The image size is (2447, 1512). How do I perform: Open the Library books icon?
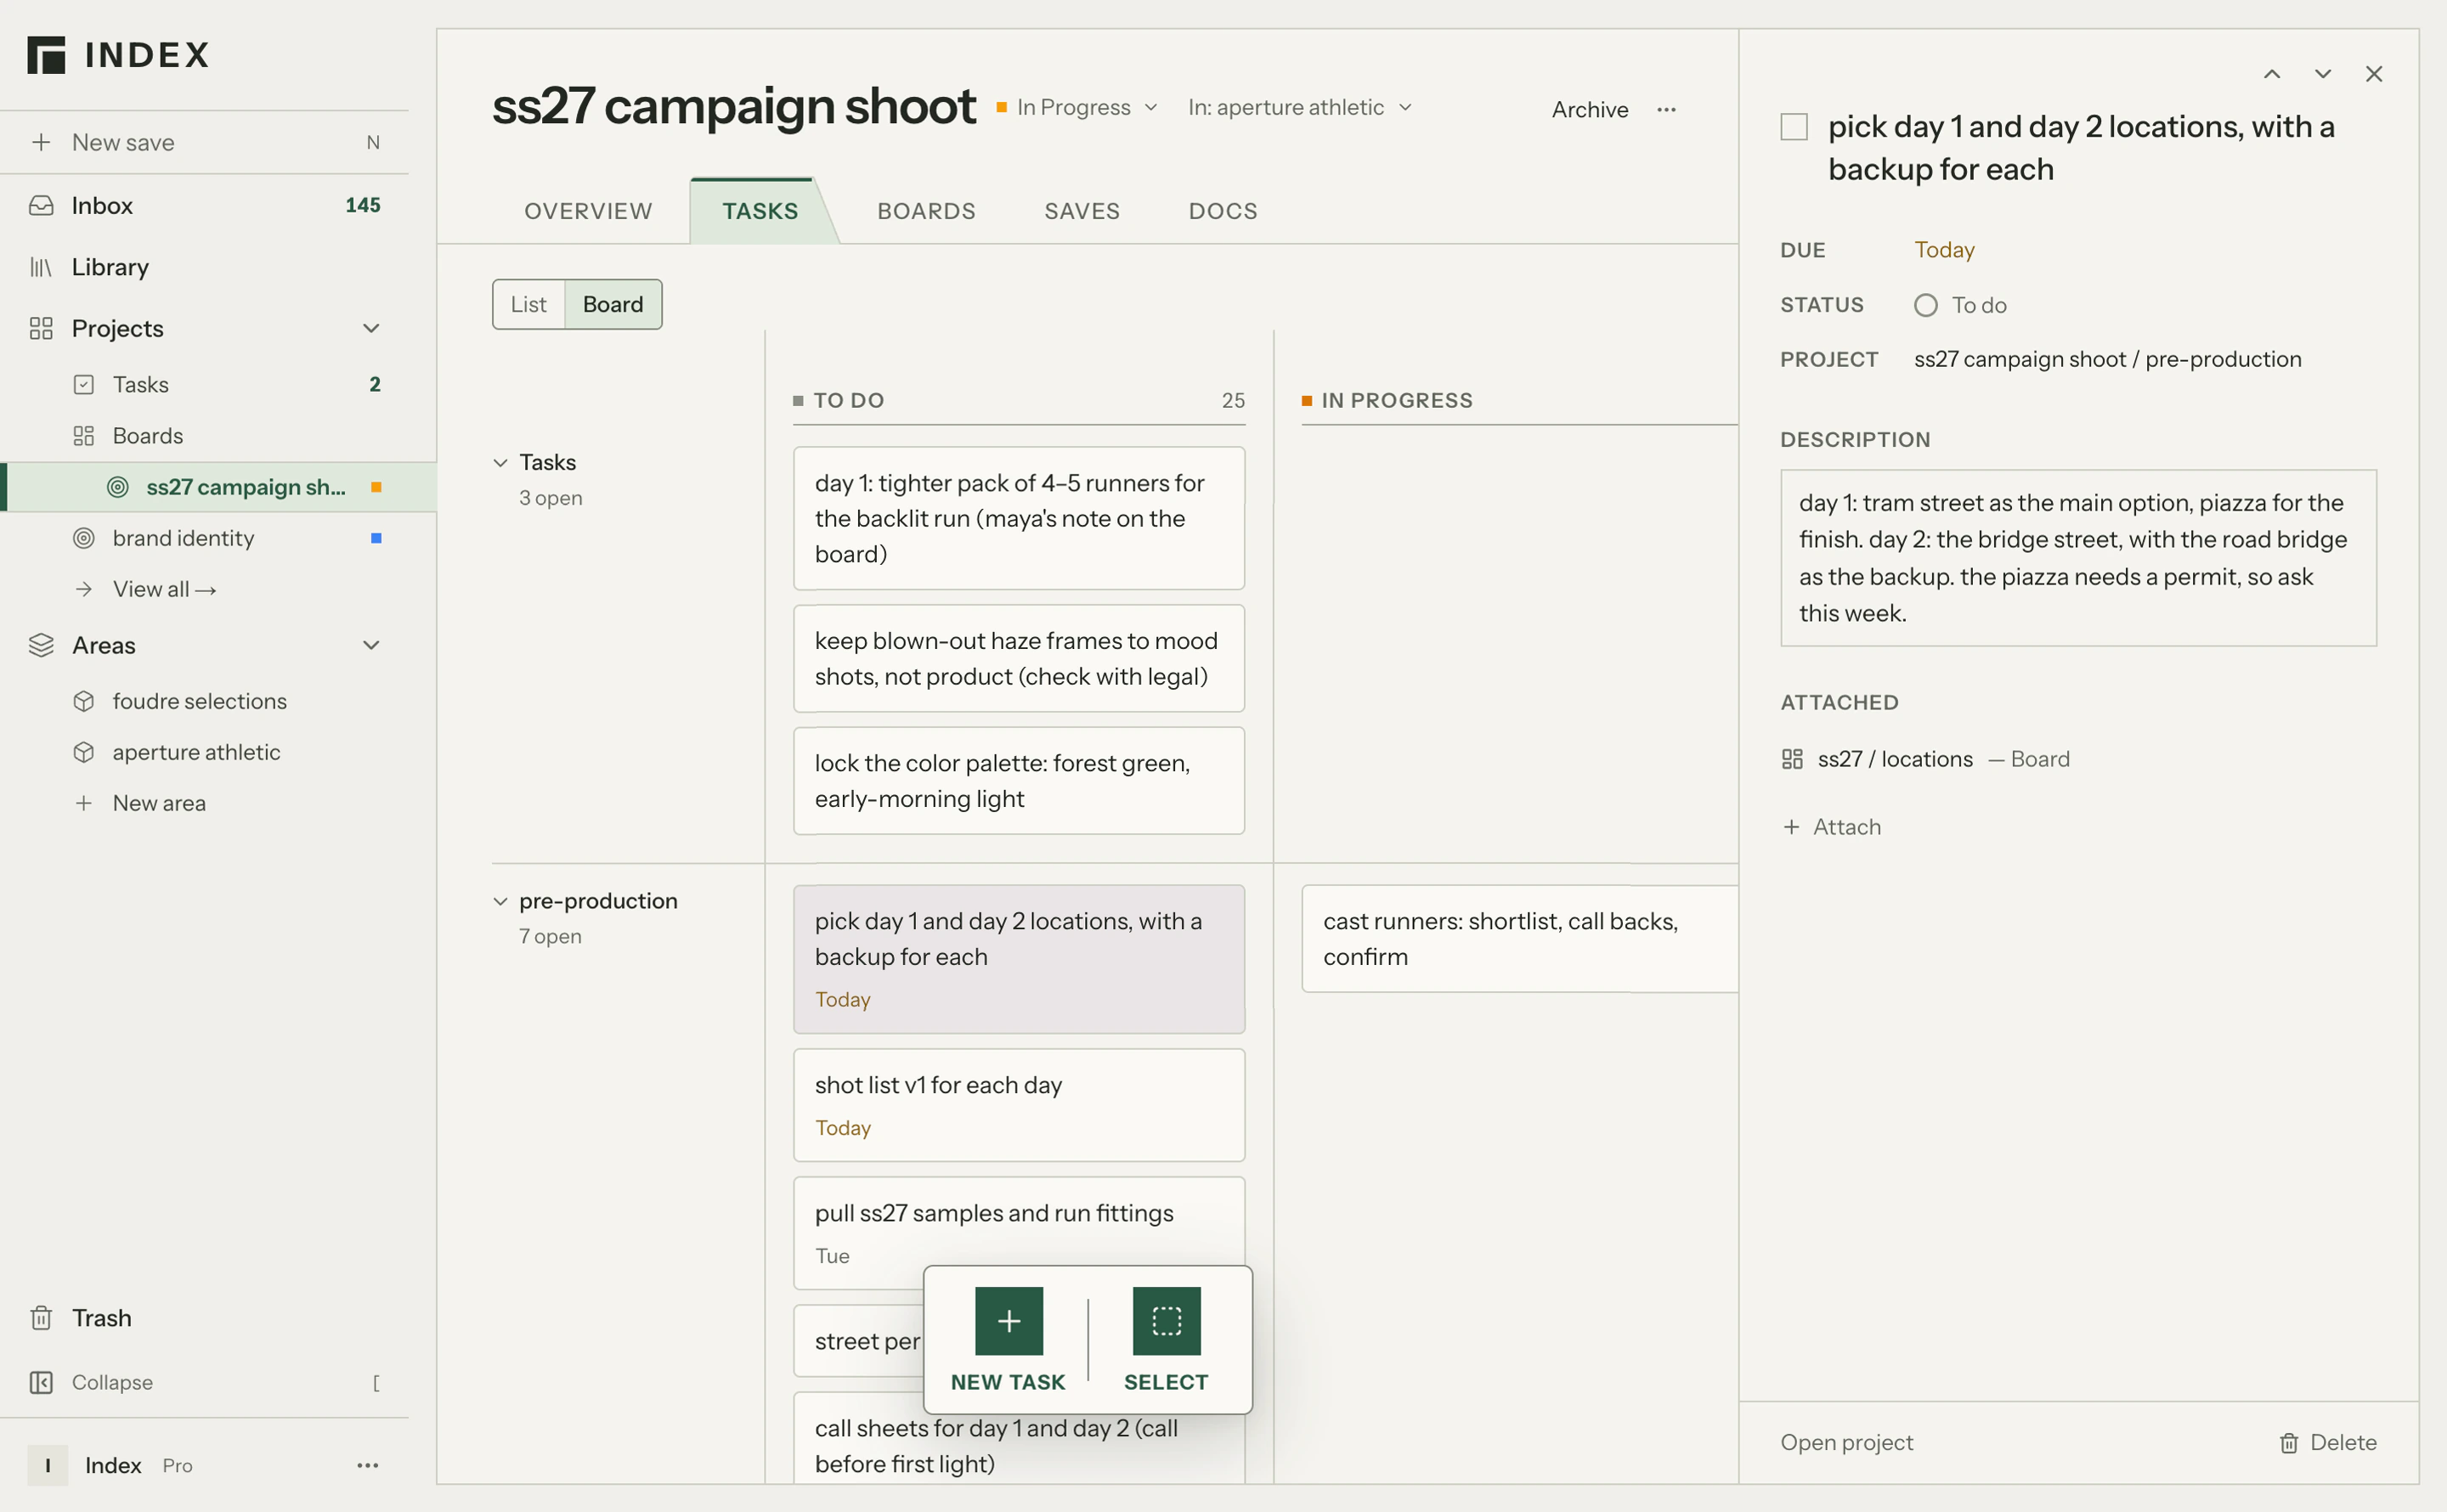tap(41, 267)
